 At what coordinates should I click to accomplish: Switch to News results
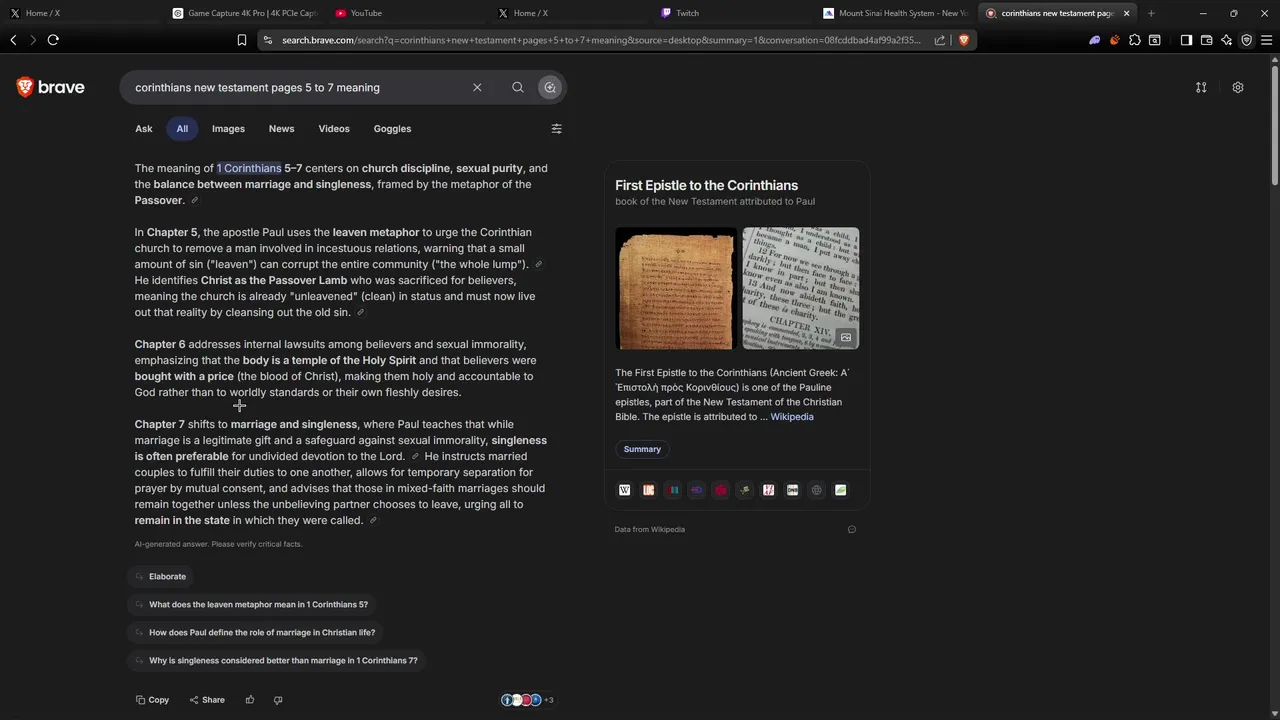[281, 129]
